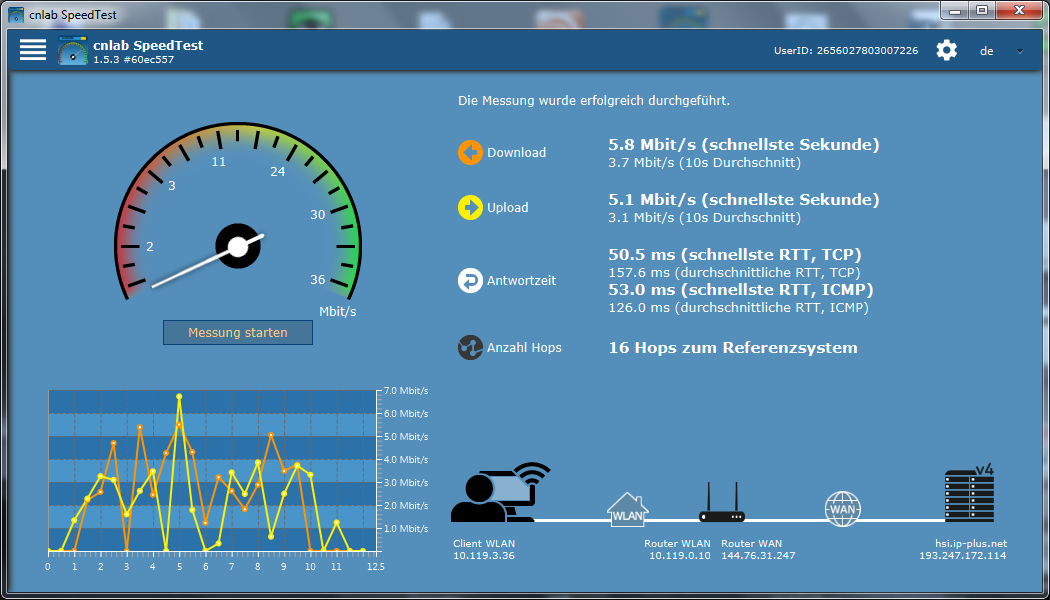Click '3.1 Mbit/s (10s Durchschnitt)' text

(x=704, y=218)
